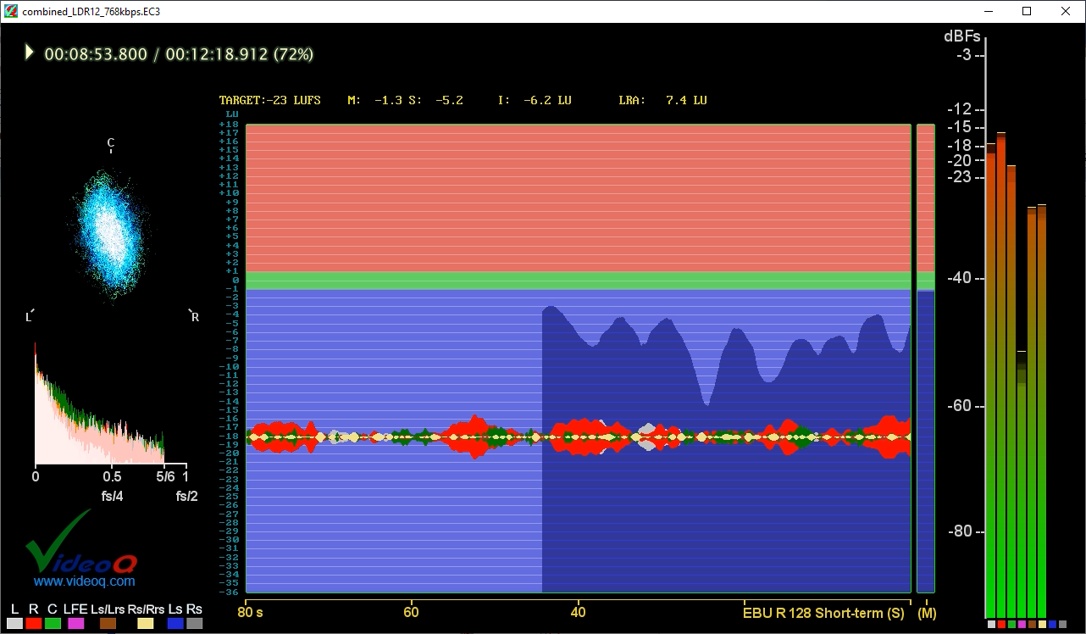Click the play triangle icon

point(28,54)
